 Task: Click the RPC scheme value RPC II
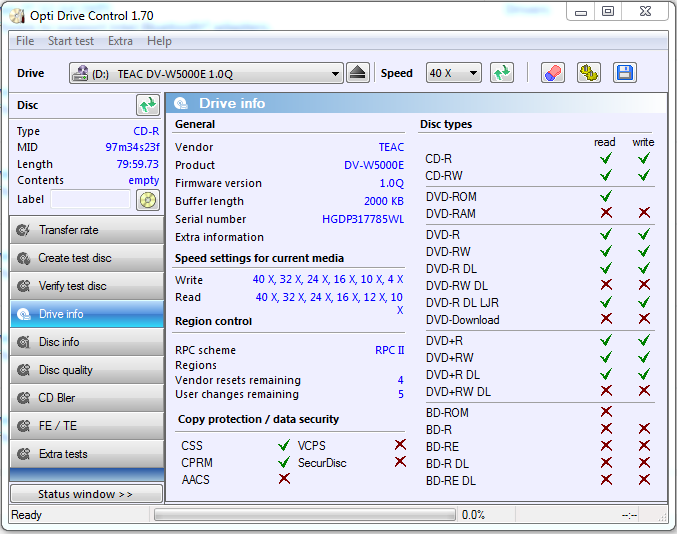pyautogui.click(x=390, y=350)
